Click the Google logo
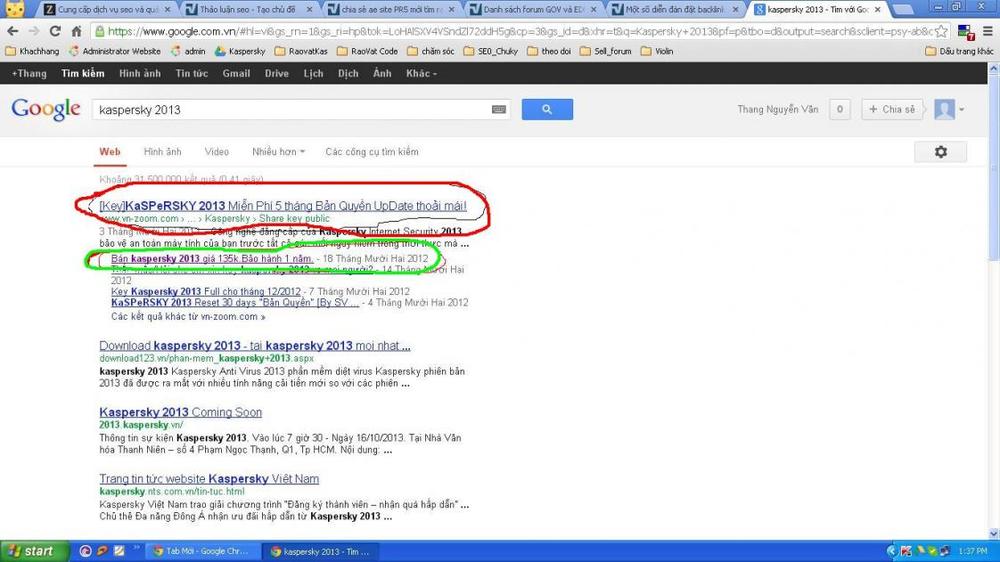Image resolution: width=1000 pixels, height=562 pixels. (46, 110)
